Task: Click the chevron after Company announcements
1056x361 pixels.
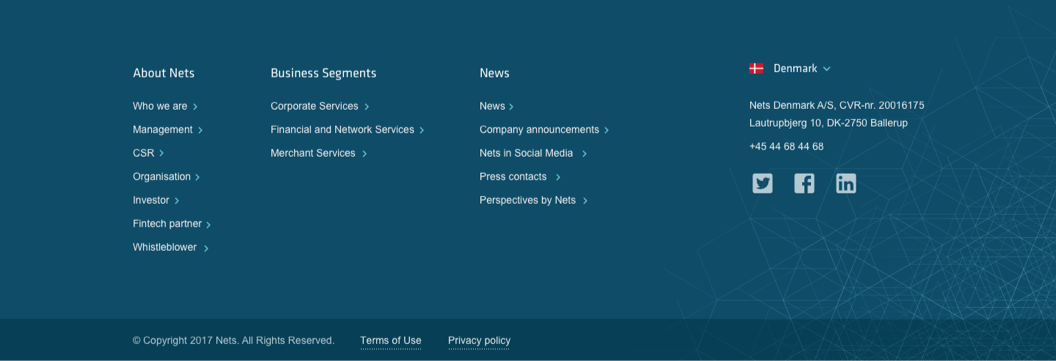Action: click(x=606, y=130)
